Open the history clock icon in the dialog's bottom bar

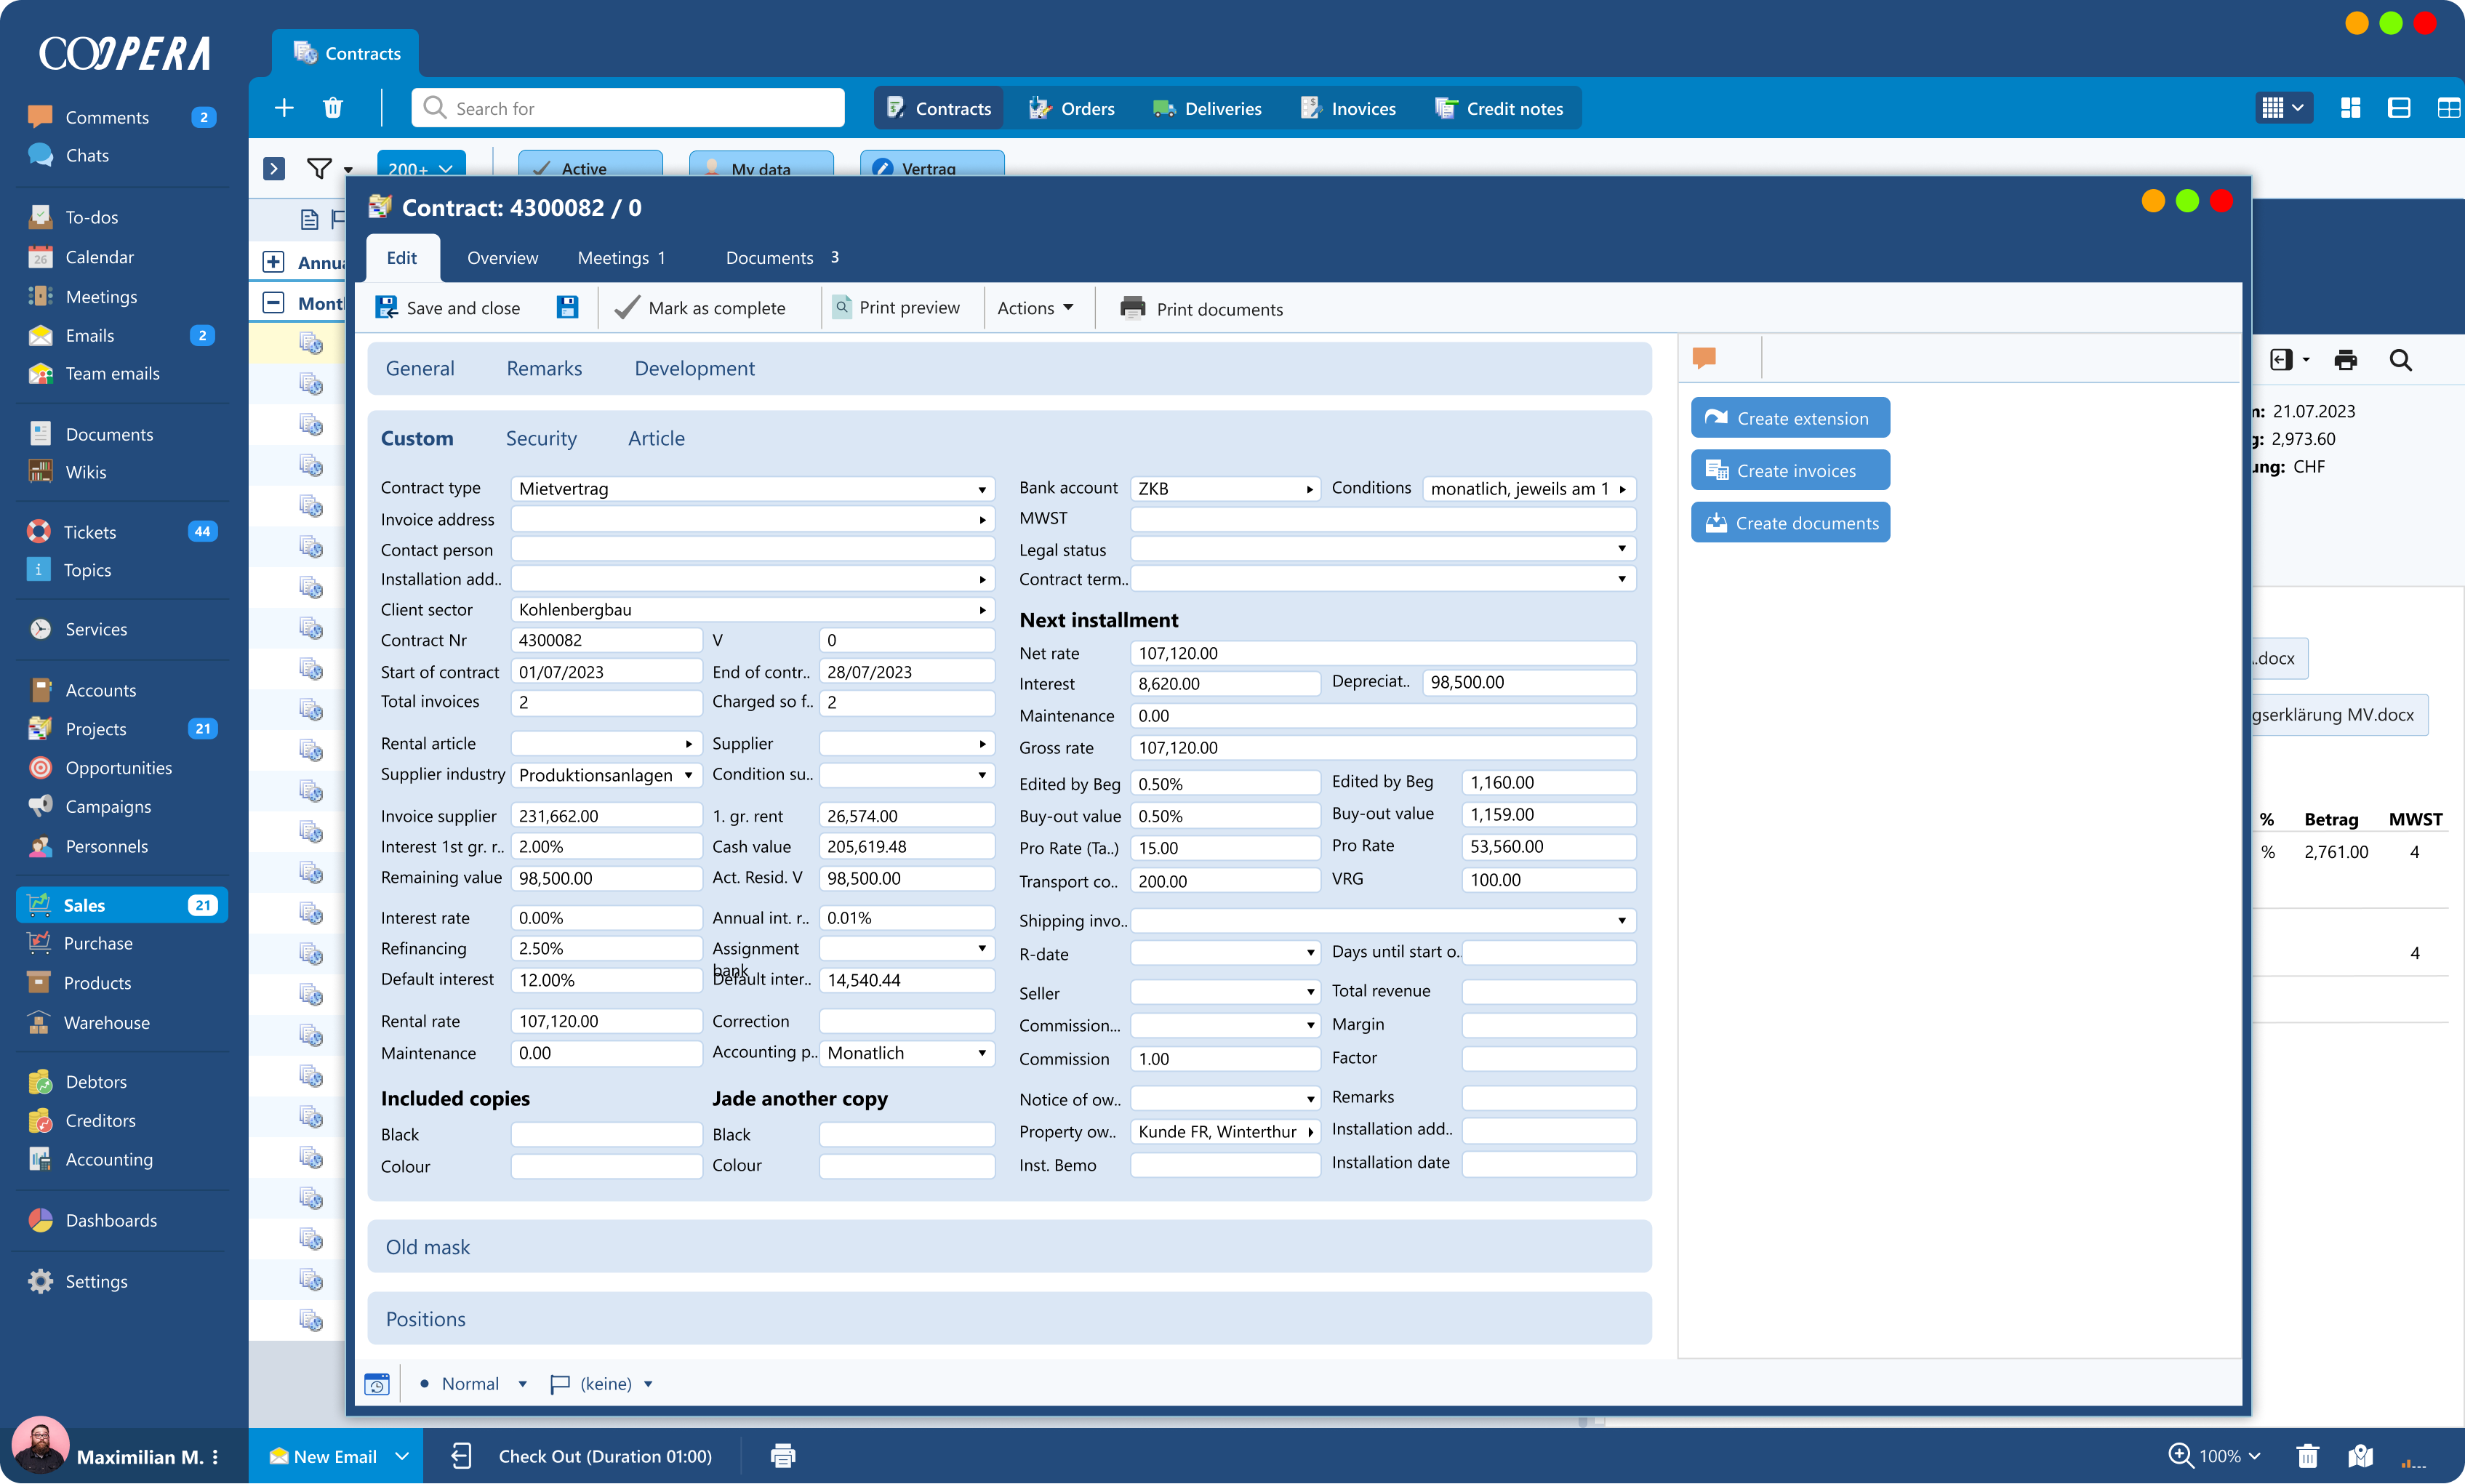377,1384
